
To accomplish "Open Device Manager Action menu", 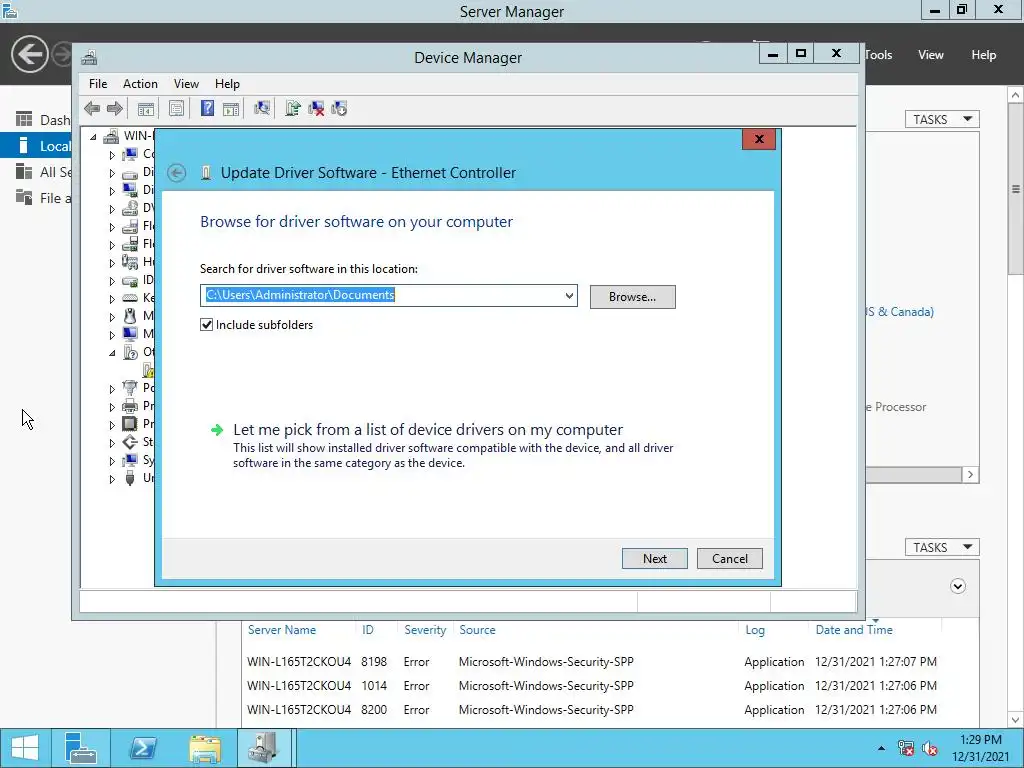I will pyautogui.click(x=140, y=84).
